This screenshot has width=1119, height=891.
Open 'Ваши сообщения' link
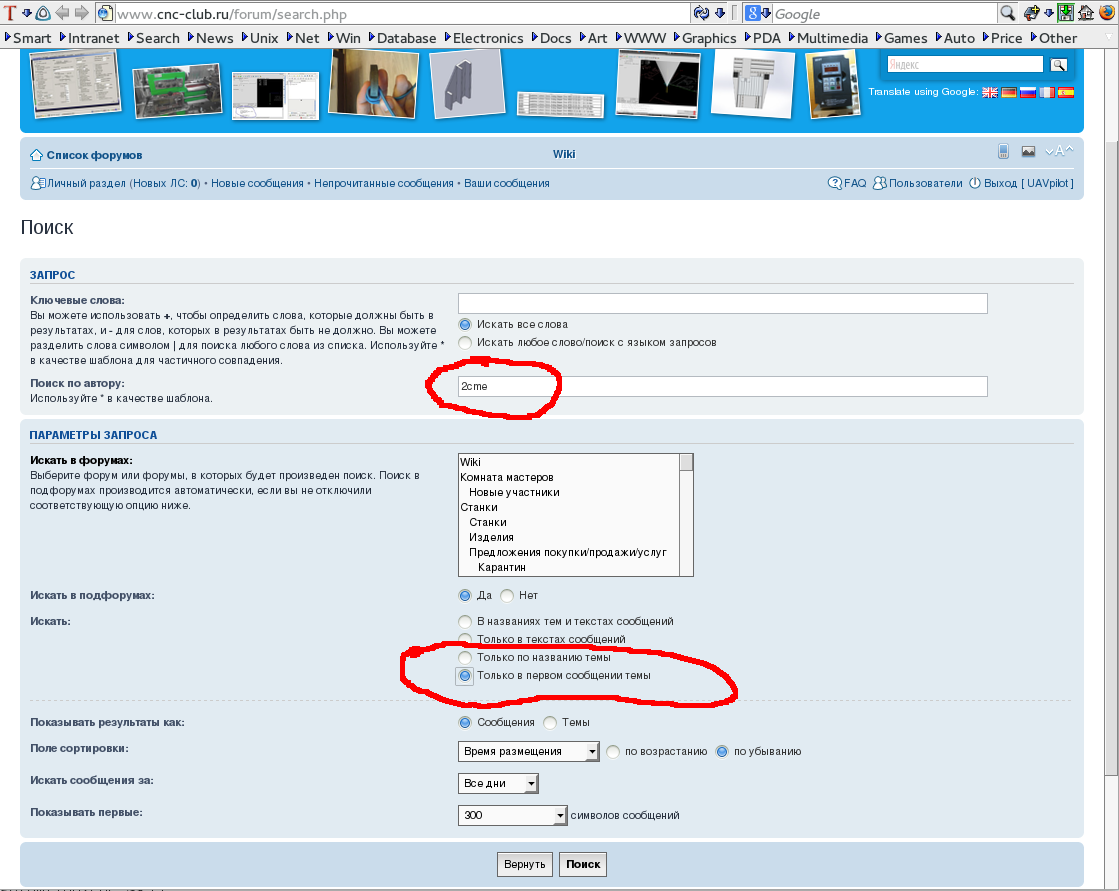click(507, 183)
